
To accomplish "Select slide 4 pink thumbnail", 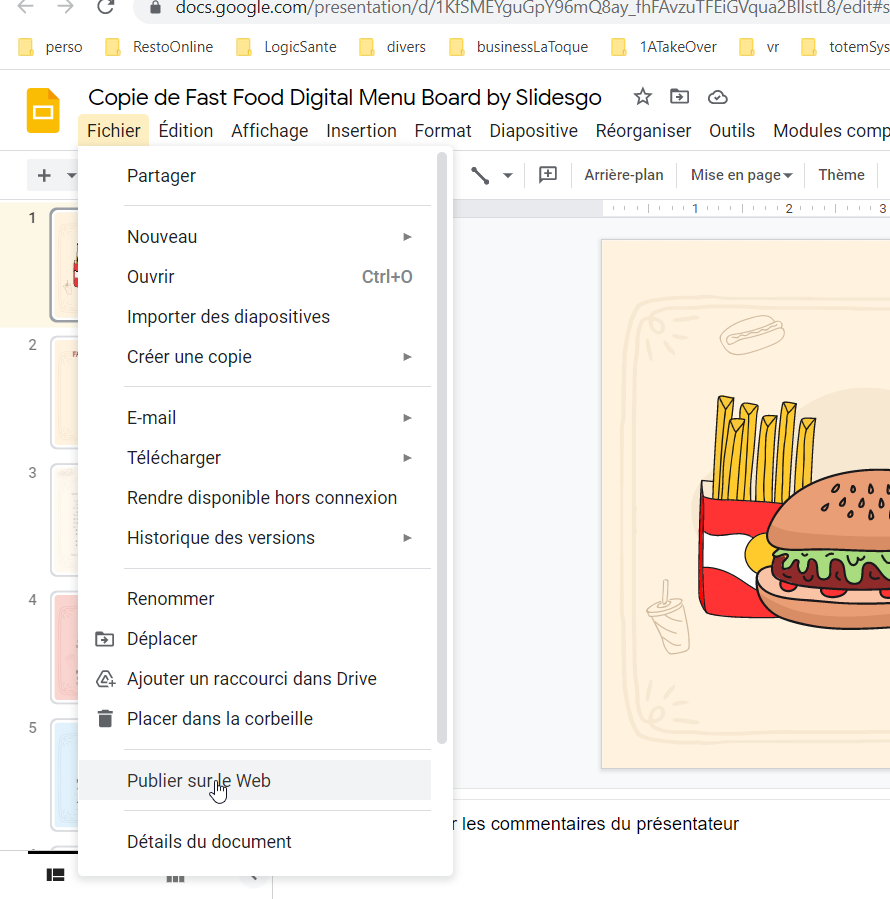I will tap(64, 647).
